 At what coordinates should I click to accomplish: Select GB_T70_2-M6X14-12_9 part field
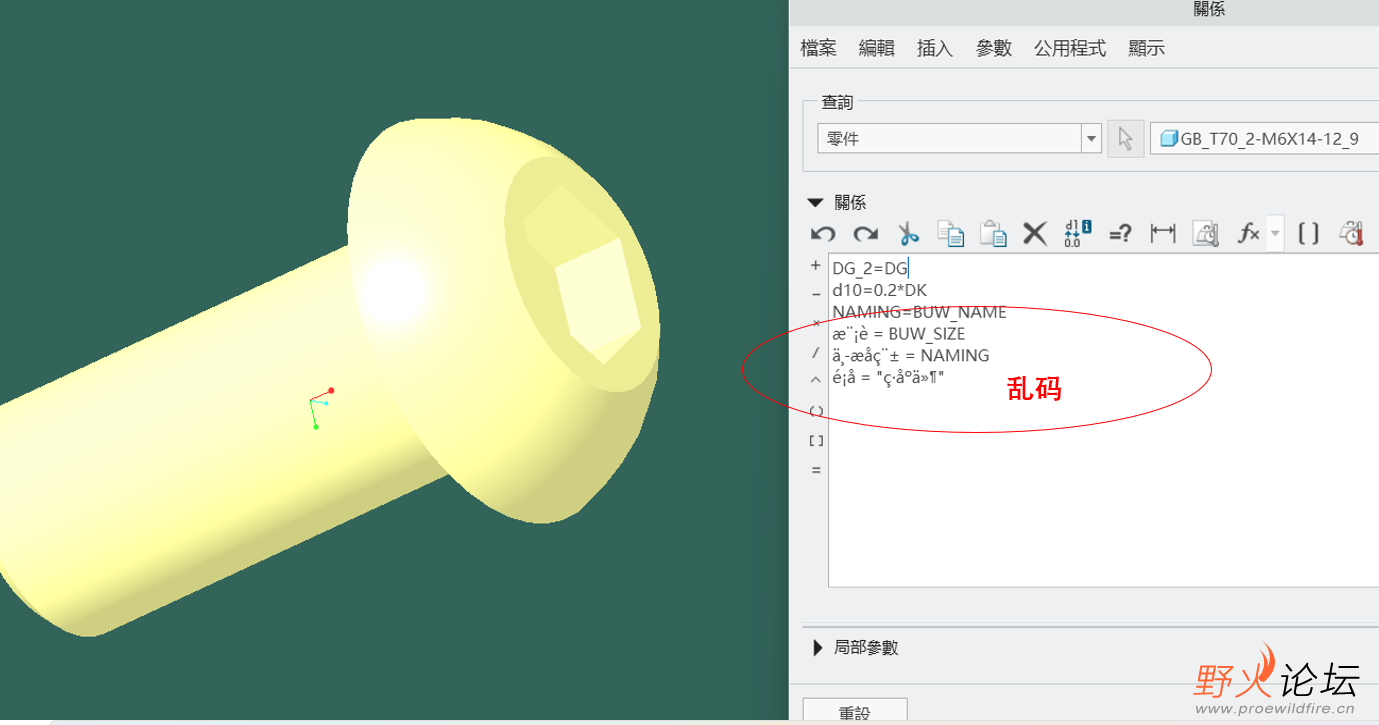[x=1265, y=139]
